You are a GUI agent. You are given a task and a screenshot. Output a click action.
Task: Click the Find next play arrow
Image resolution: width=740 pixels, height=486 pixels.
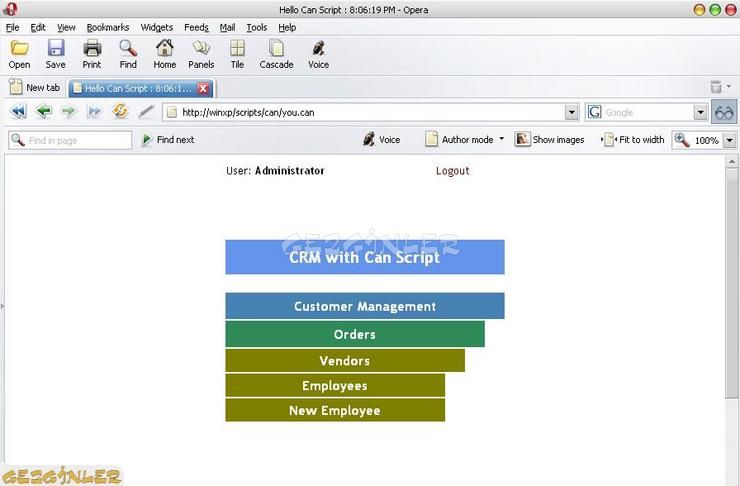(147, 140)
